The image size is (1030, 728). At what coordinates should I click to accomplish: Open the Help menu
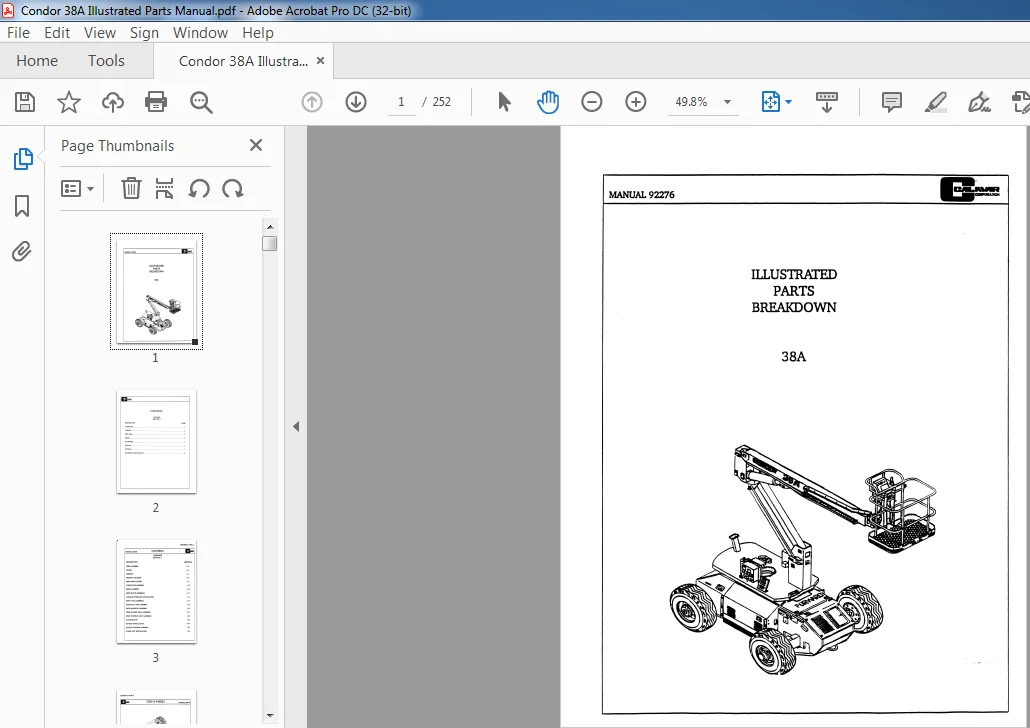pos(258,33)
